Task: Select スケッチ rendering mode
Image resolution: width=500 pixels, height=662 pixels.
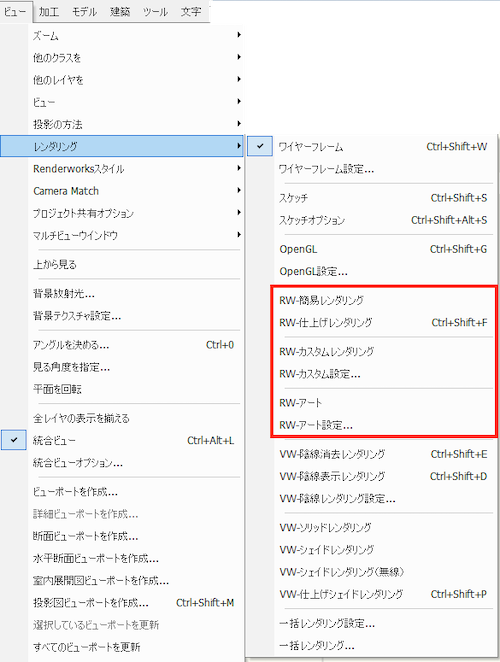Action: (385, 198)
